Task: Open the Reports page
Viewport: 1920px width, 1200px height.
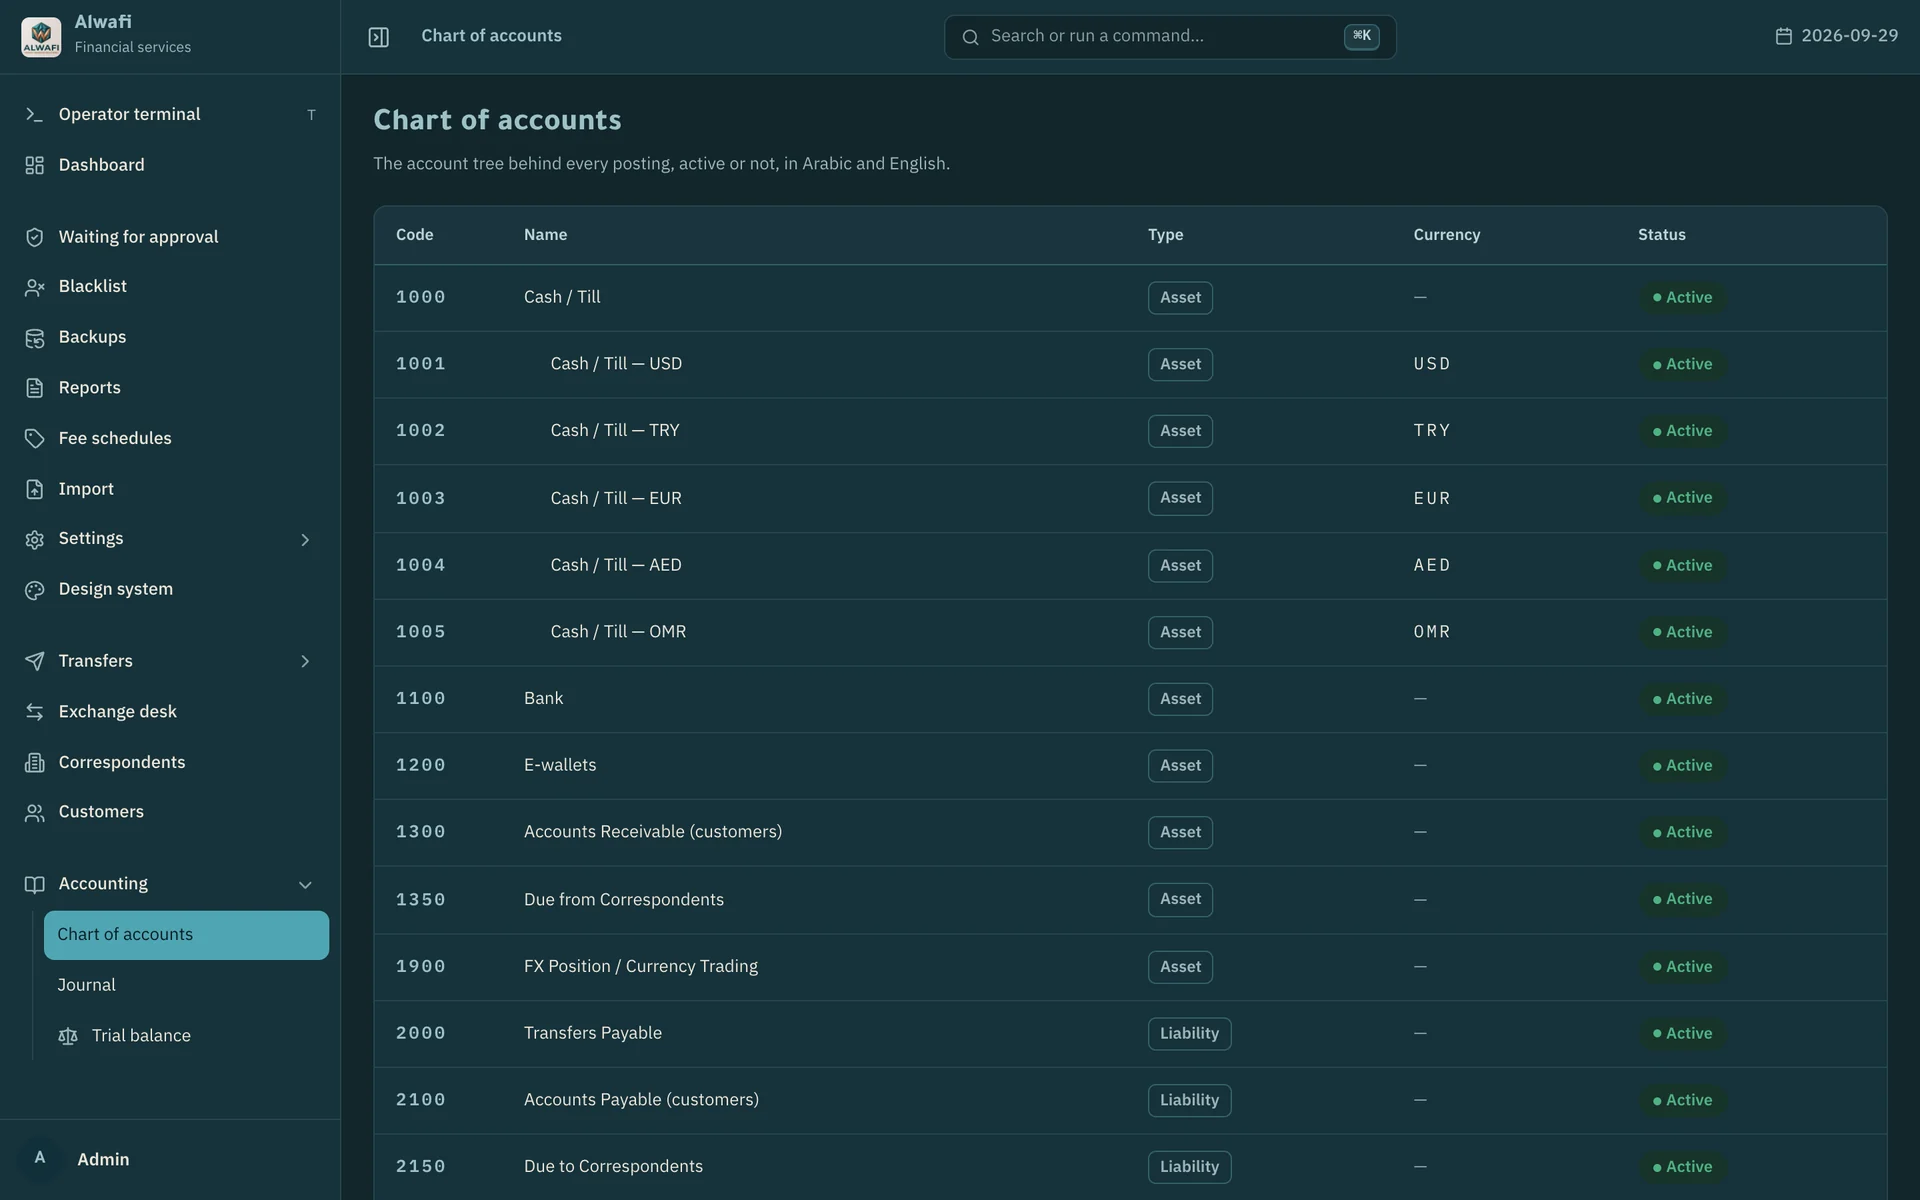Action: click(x=170, y=388)
